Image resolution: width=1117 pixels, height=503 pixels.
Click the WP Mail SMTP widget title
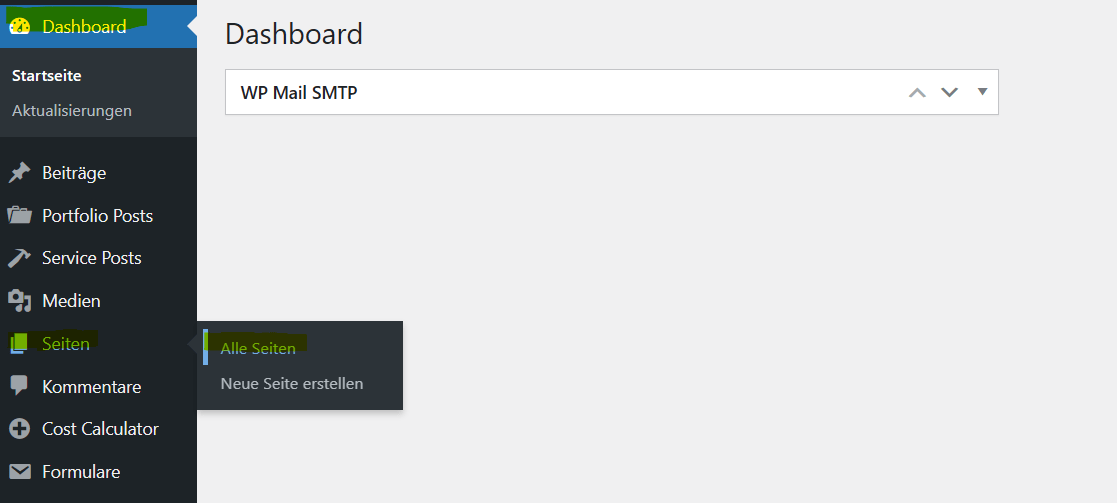tap(299, 93)
